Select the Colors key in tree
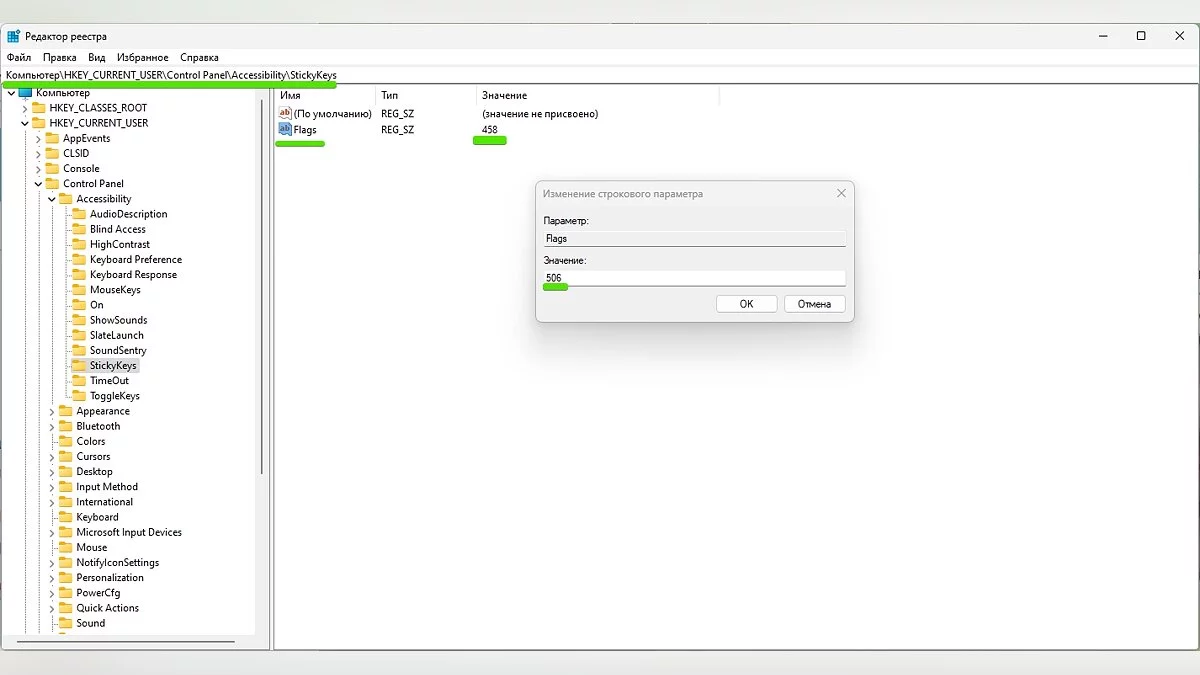1200x675 pixels. tap(90, 441)
